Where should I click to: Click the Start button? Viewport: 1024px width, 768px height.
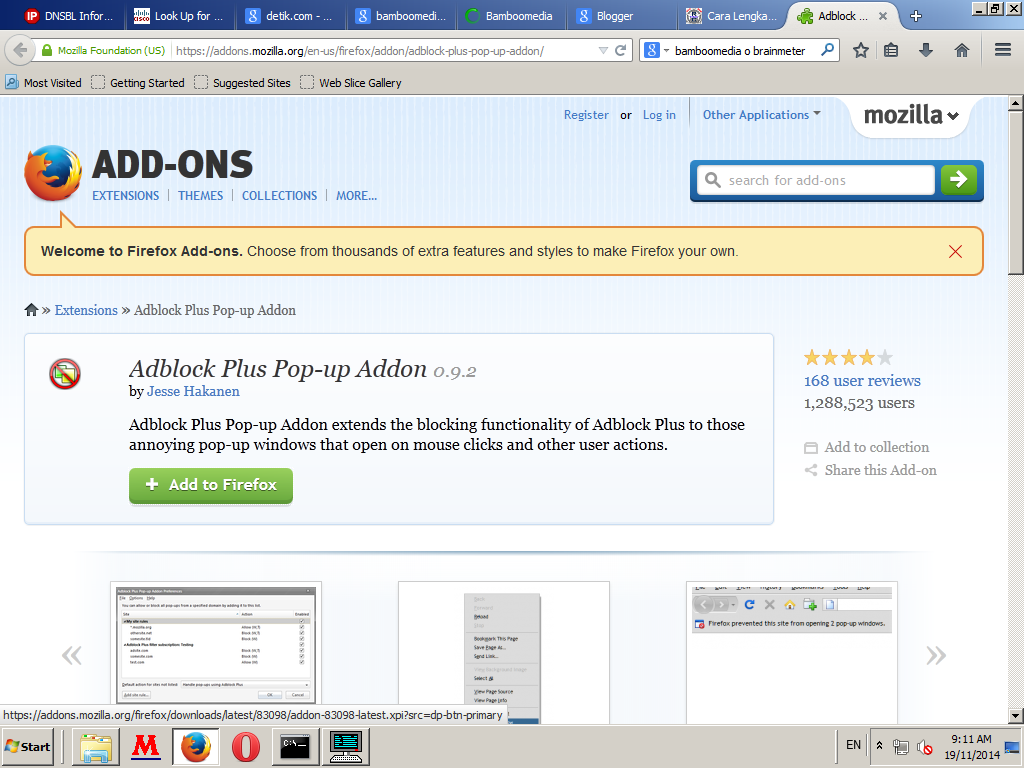(28, 746)
